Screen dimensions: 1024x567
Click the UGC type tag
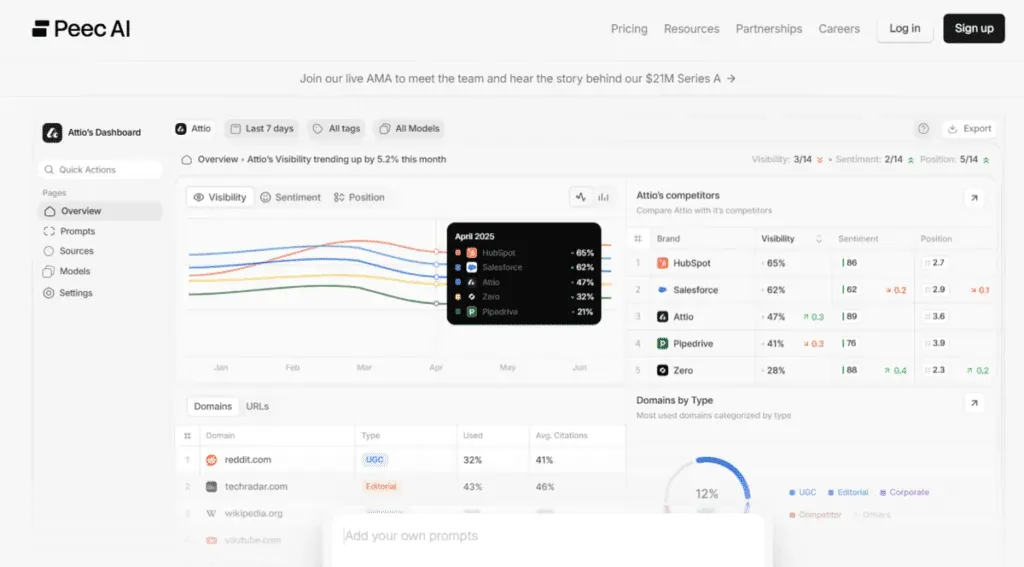[x=374, y=460]
